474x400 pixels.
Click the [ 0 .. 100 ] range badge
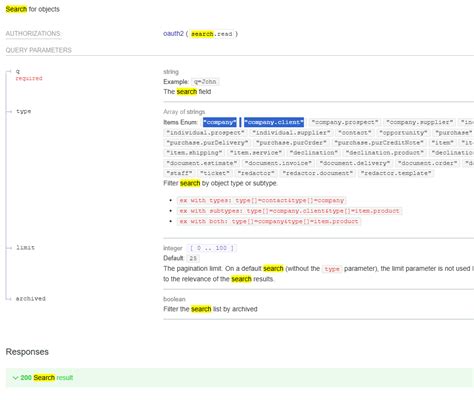tap(212, 248)
